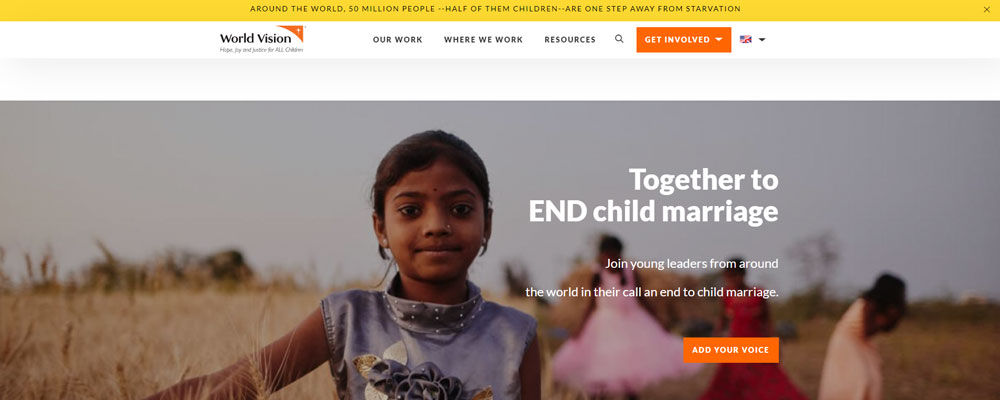Open the search magnifier icon
The width and height of the screenshot is (1000, 400).
click(619, 39)
